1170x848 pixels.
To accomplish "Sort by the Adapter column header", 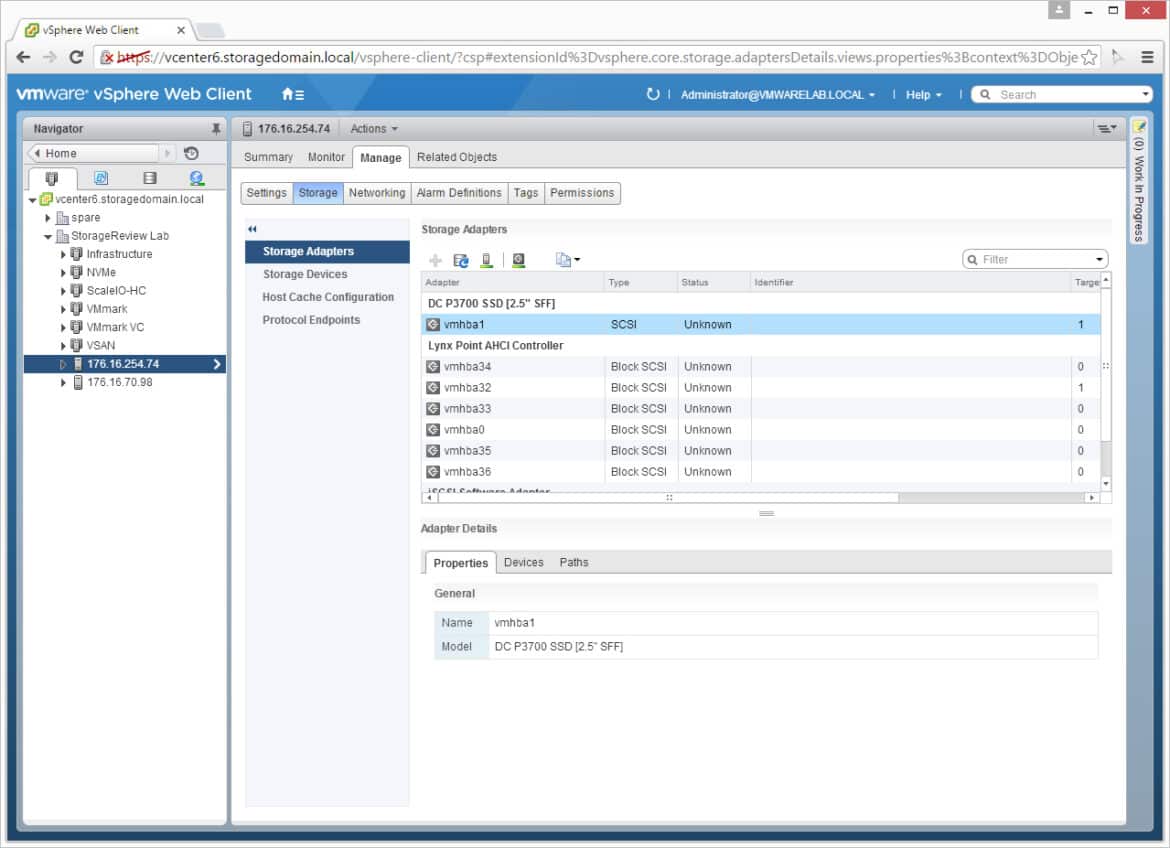I will pyautogui.click(x=513, y=283).
